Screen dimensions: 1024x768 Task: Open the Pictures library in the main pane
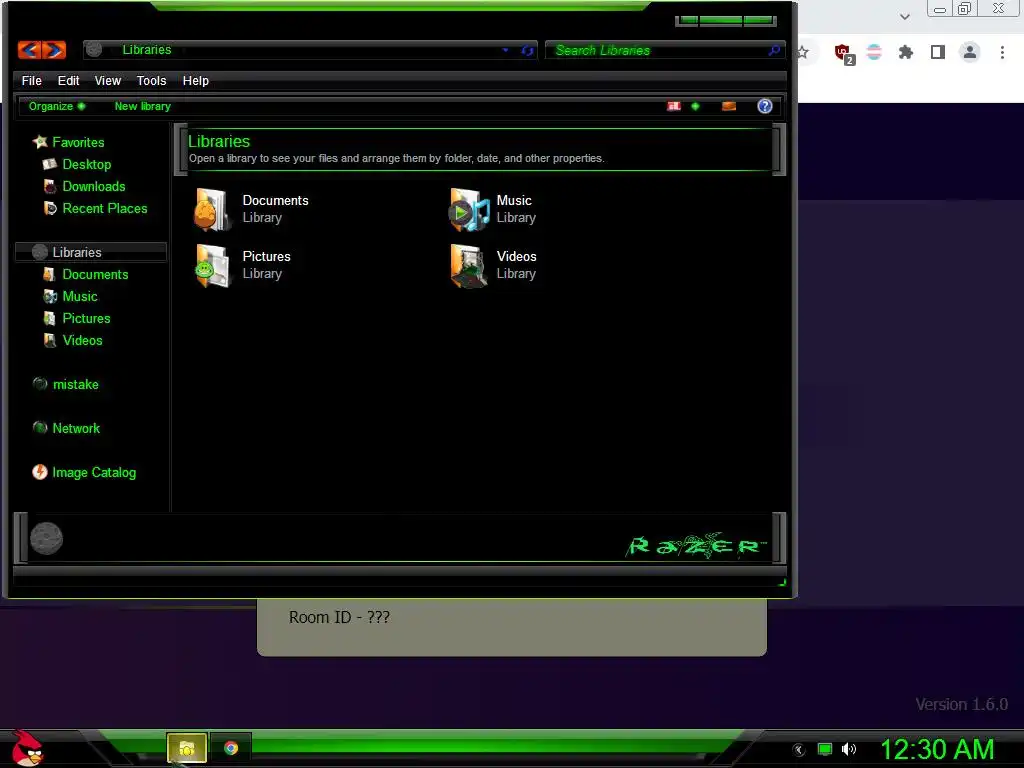point(243,265)
